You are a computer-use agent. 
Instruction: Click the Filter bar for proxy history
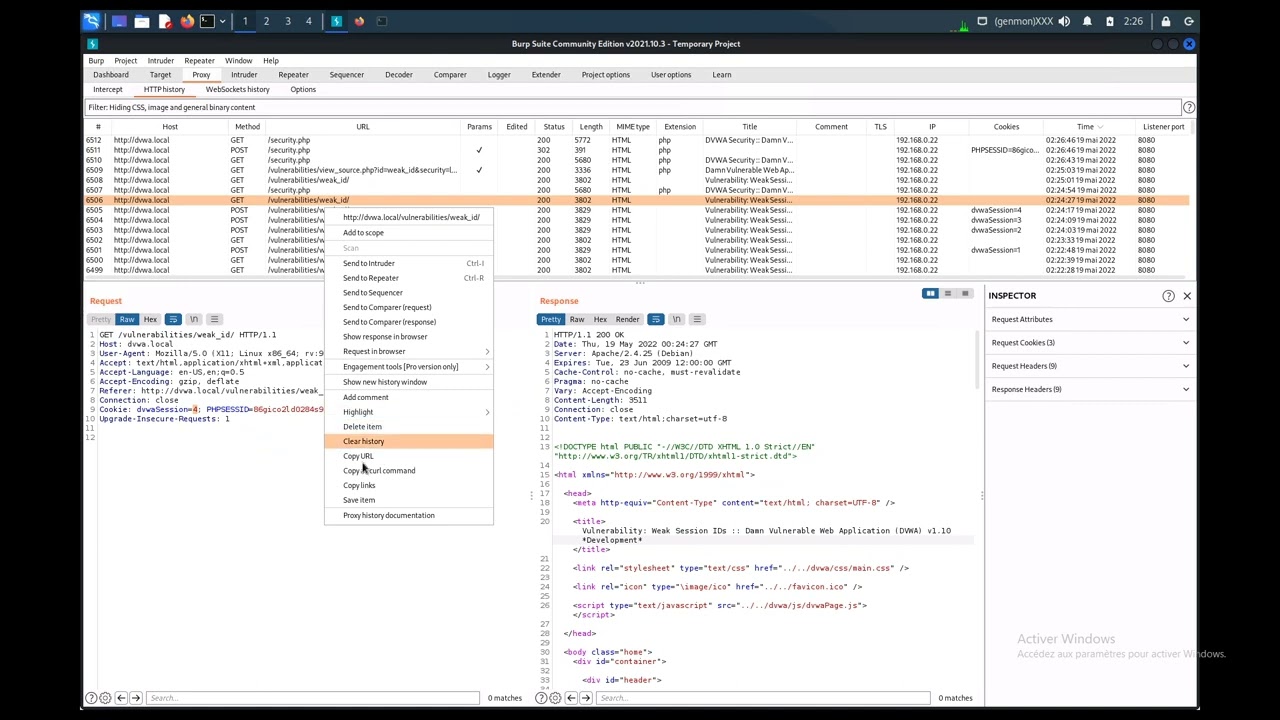(633, 107)
